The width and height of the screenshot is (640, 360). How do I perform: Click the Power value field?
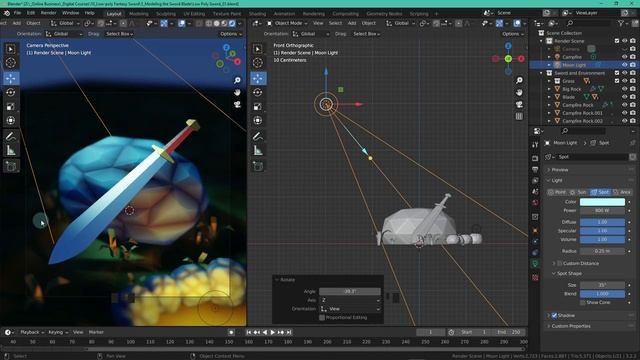[602, 211]
